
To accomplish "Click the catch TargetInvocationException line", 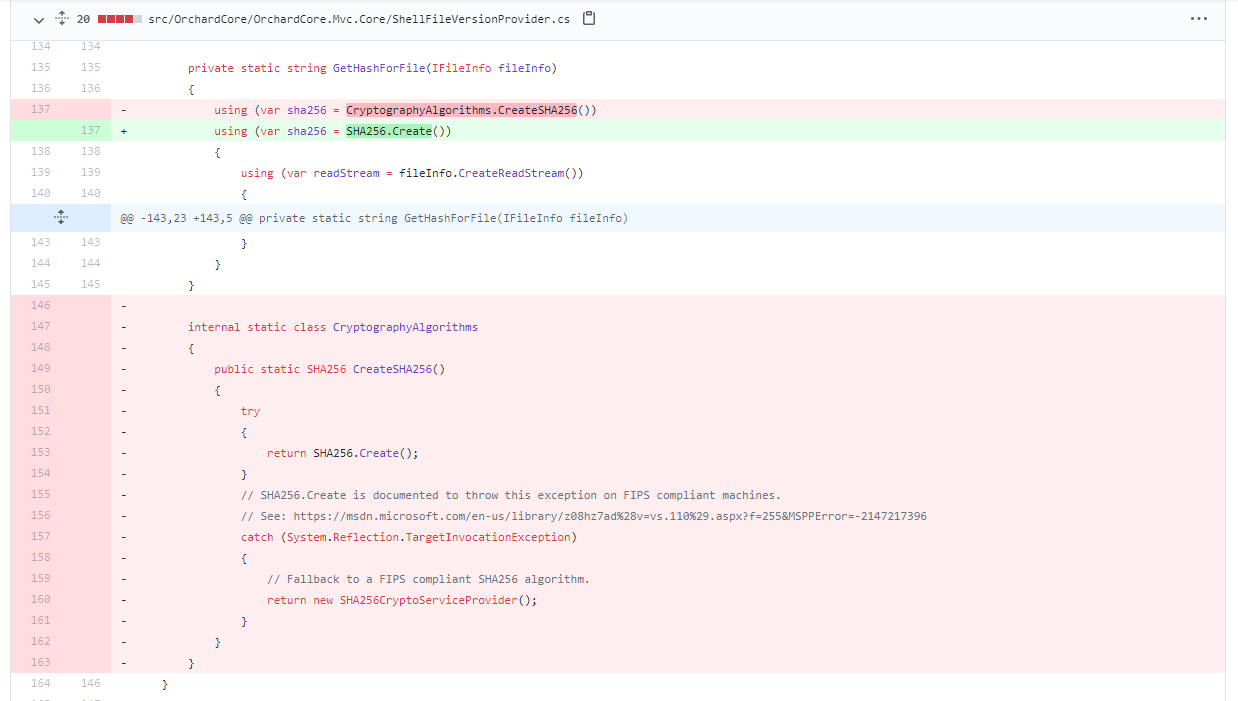I will [408, 537].
